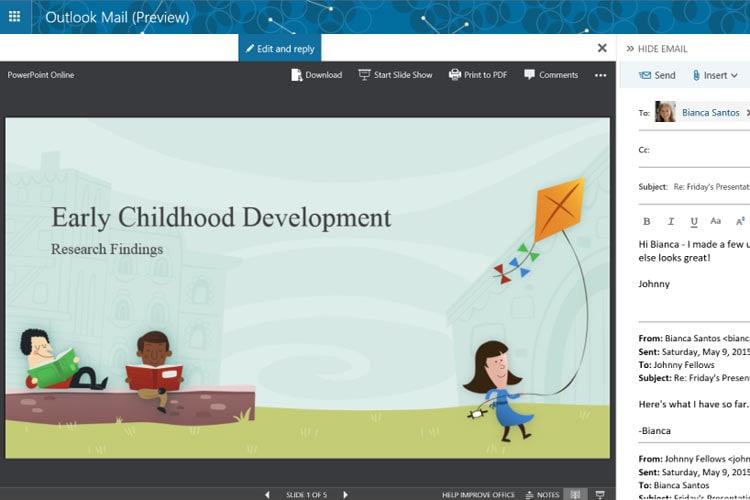Start the slide show

395,75
